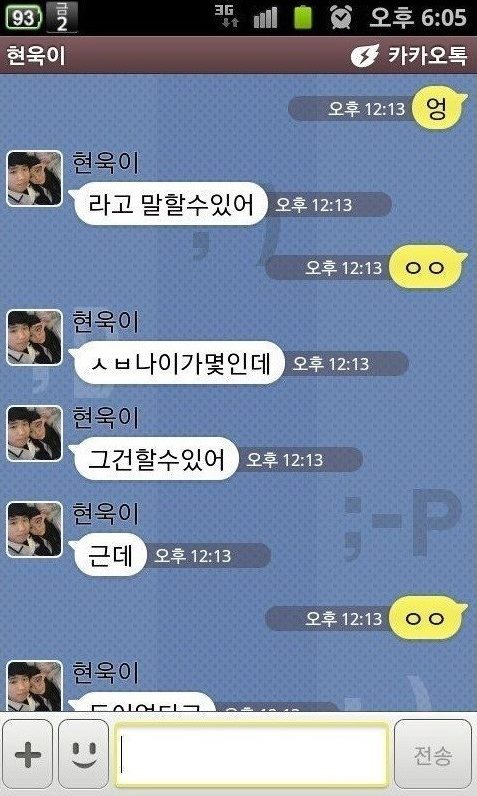The image size is (477, 796).
Task: Click the 전송 send button
Action: (x=433, y=754)
